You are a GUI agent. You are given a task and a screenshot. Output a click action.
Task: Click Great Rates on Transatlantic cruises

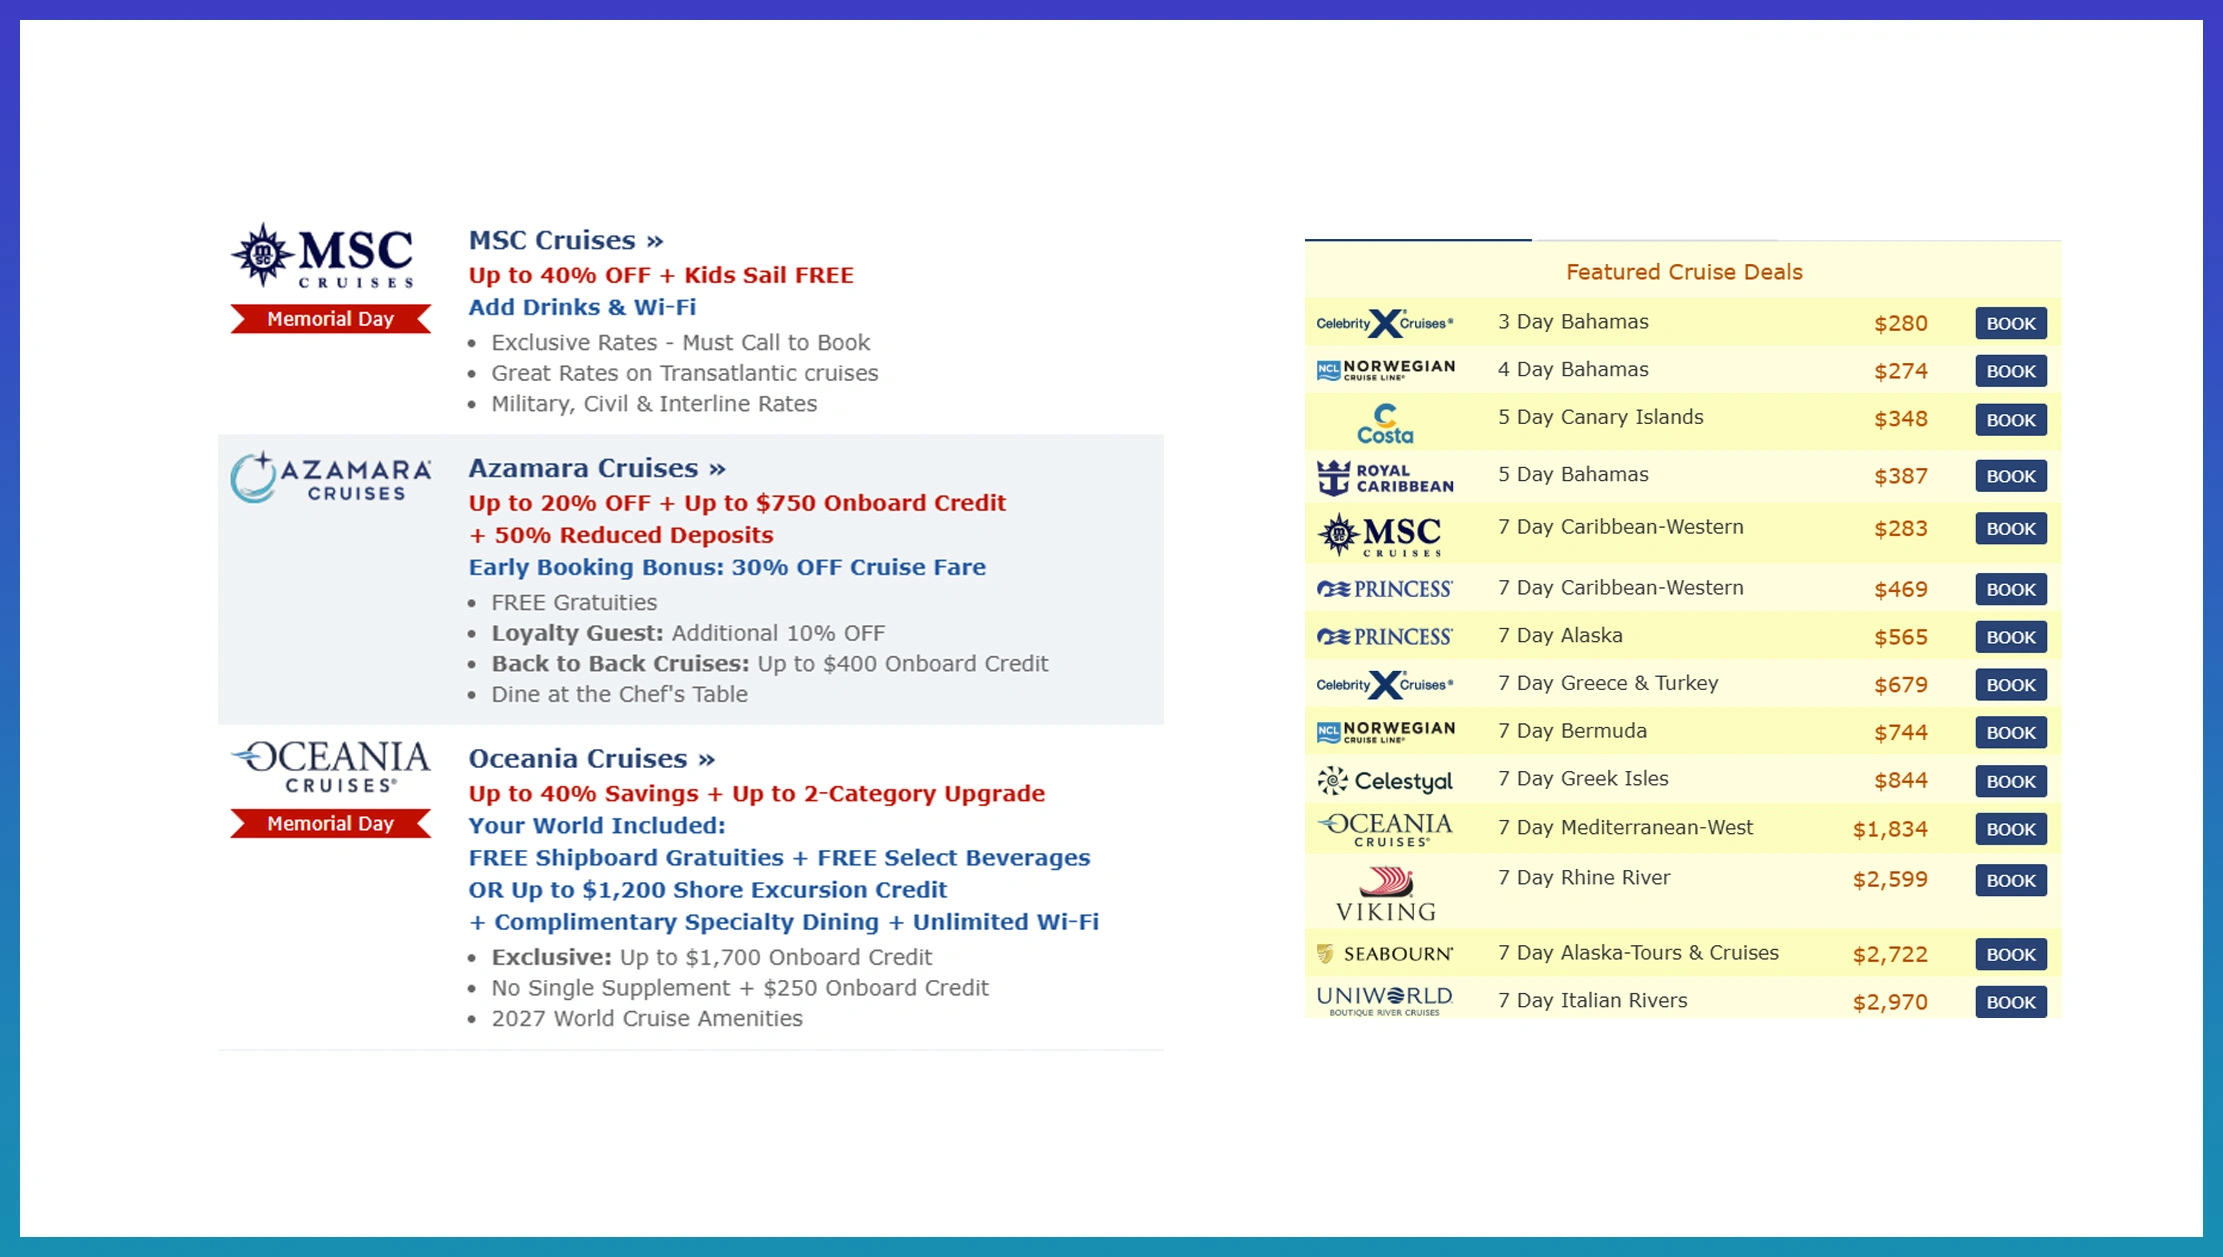point(684,373)
